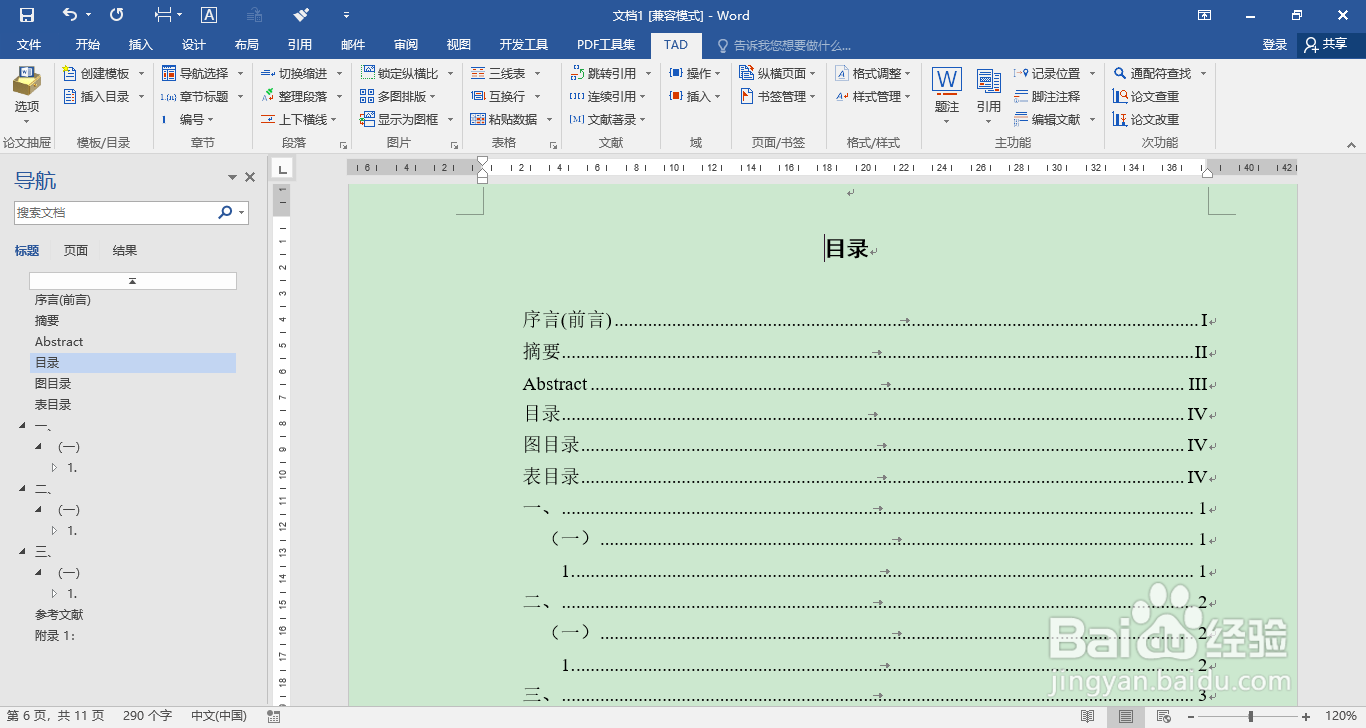This screenshot has height=728, width=1366.
Task: Close the navigation pane
Action: click(x=250, y=178)
